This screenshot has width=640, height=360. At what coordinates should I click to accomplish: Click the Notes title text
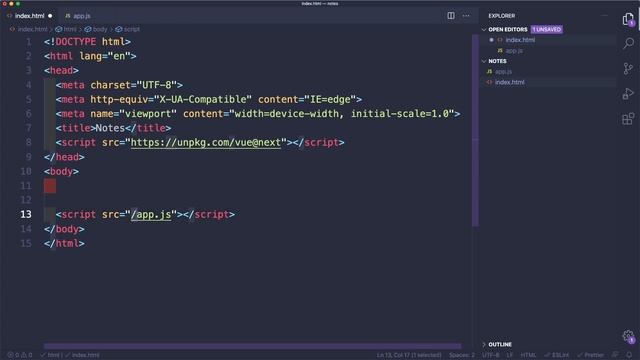point(110,128)
